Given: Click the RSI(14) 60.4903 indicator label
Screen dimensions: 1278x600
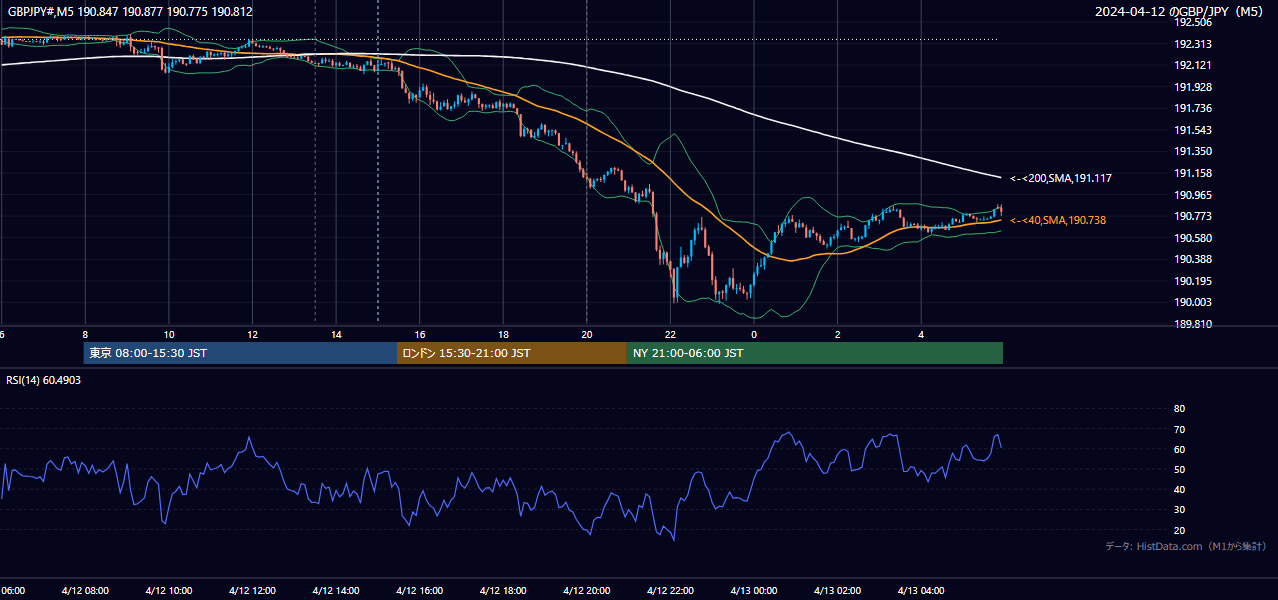Looking at the screenshot, I should click(44, 380).
